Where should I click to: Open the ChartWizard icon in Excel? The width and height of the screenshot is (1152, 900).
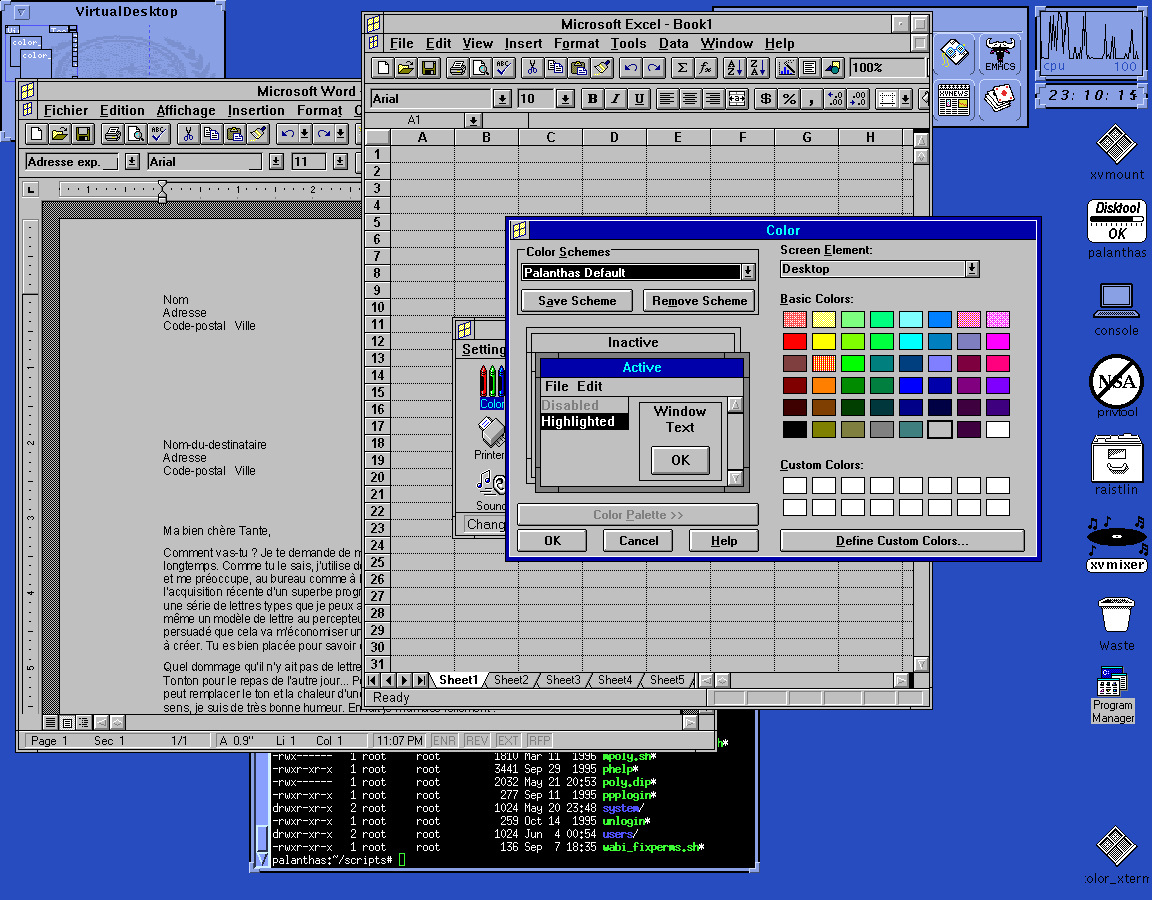[x=787, y=68]
